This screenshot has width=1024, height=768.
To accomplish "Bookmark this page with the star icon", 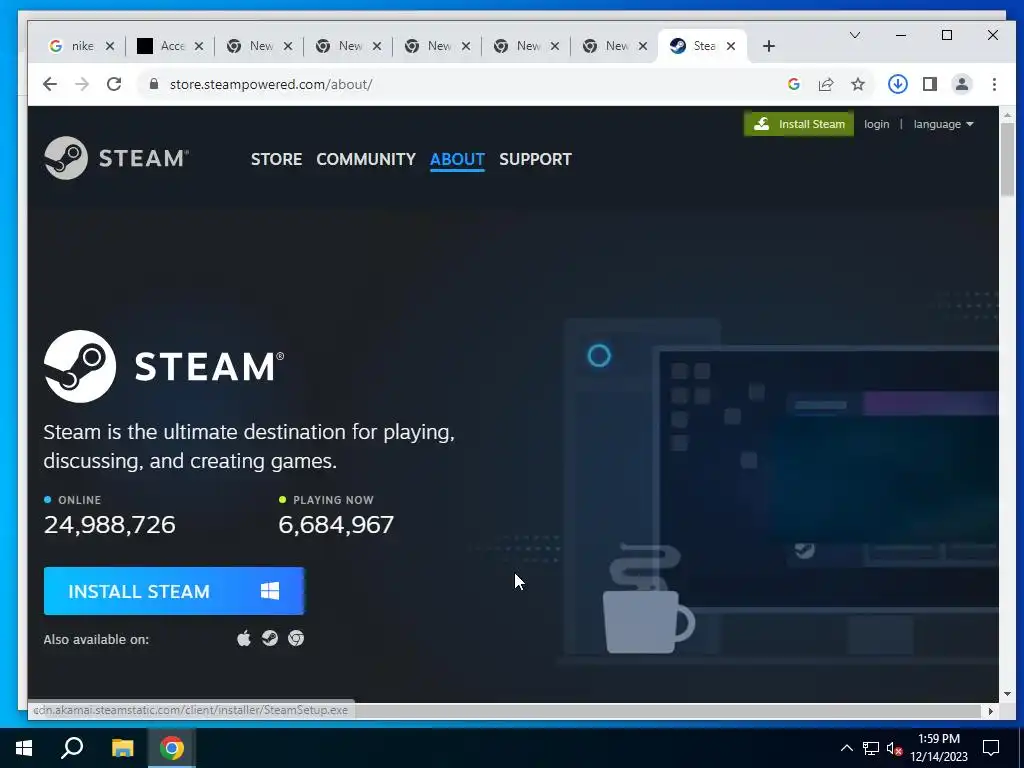I will coord(857,84).
